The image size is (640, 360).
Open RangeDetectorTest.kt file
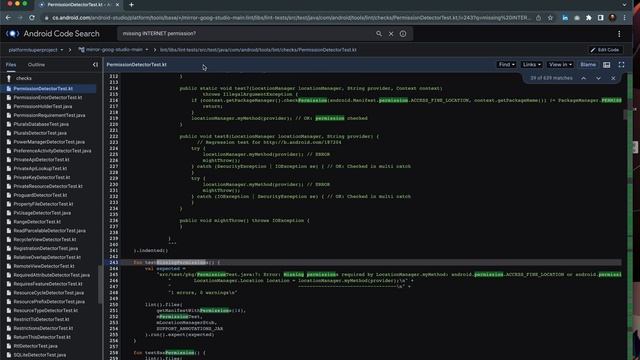pos(37,222)
